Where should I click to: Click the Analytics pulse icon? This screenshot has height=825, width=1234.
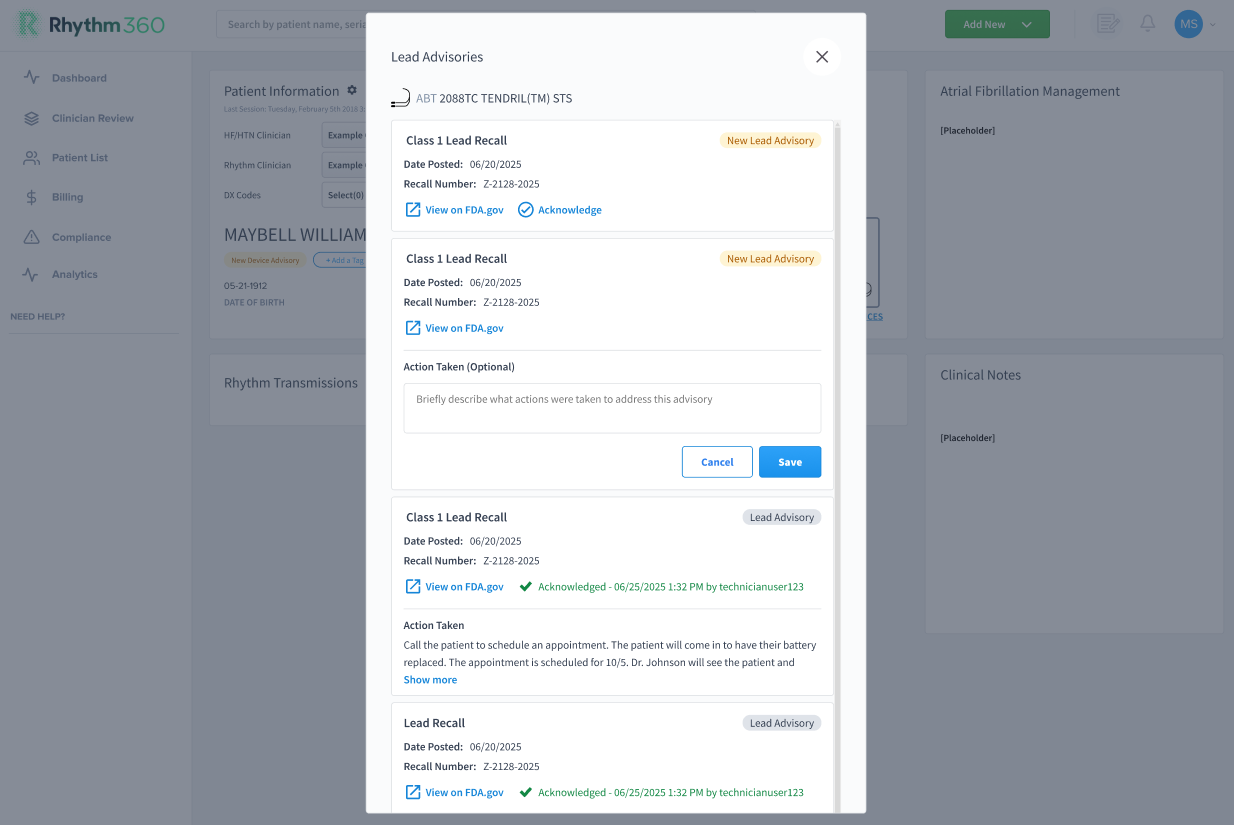(32, 274)
